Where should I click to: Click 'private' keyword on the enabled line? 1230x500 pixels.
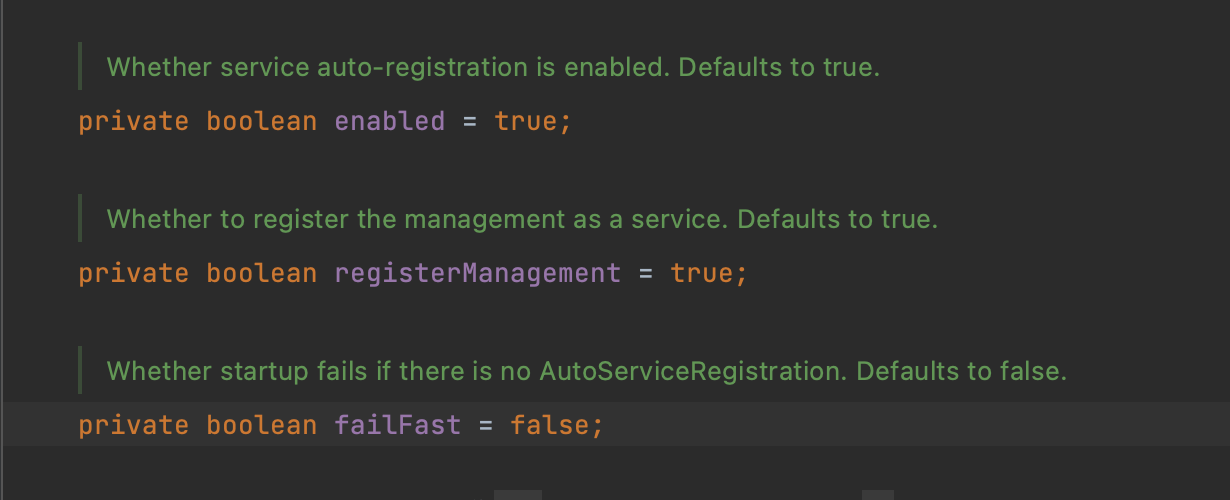tap(134, 122)
